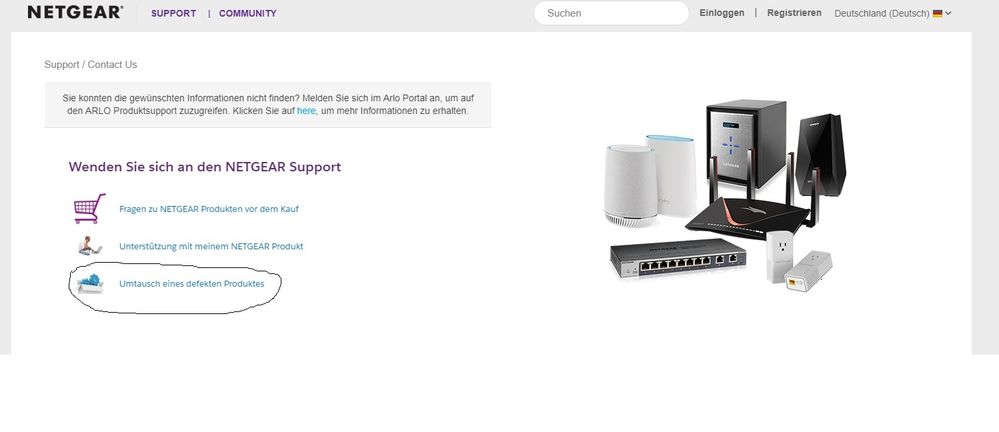The width and height of the screenshot is (999, 432).
Task: Click the person with laptop icon
Action: 90,246
